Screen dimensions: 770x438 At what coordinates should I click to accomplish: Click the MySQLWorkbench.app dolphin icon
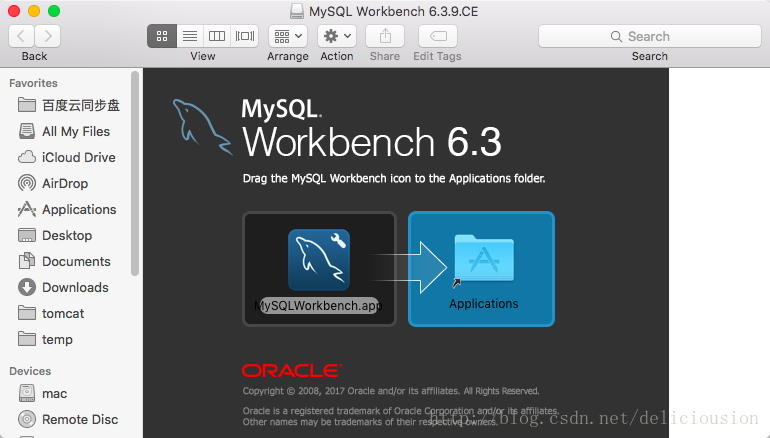click(319, 259)
